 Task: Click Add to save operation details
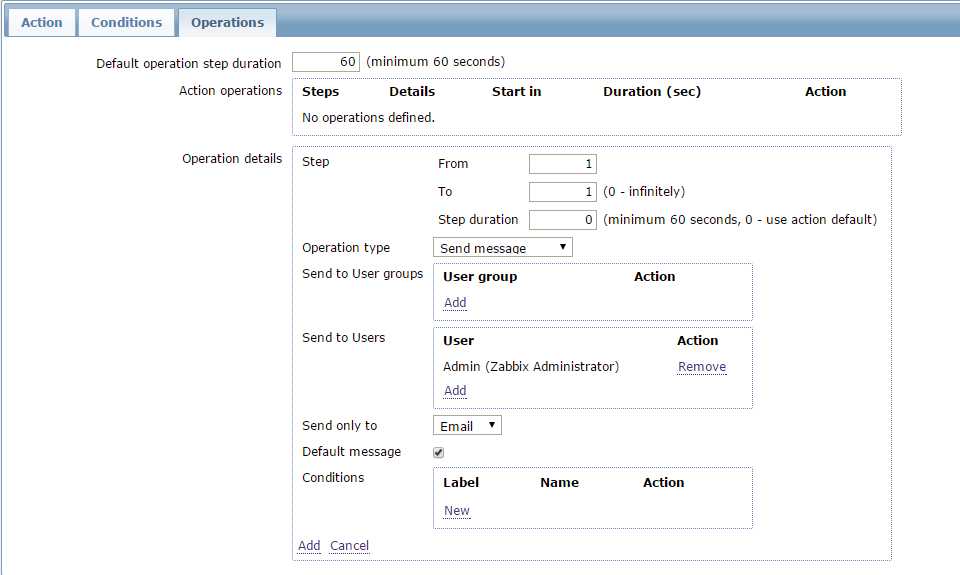[309, 546]
